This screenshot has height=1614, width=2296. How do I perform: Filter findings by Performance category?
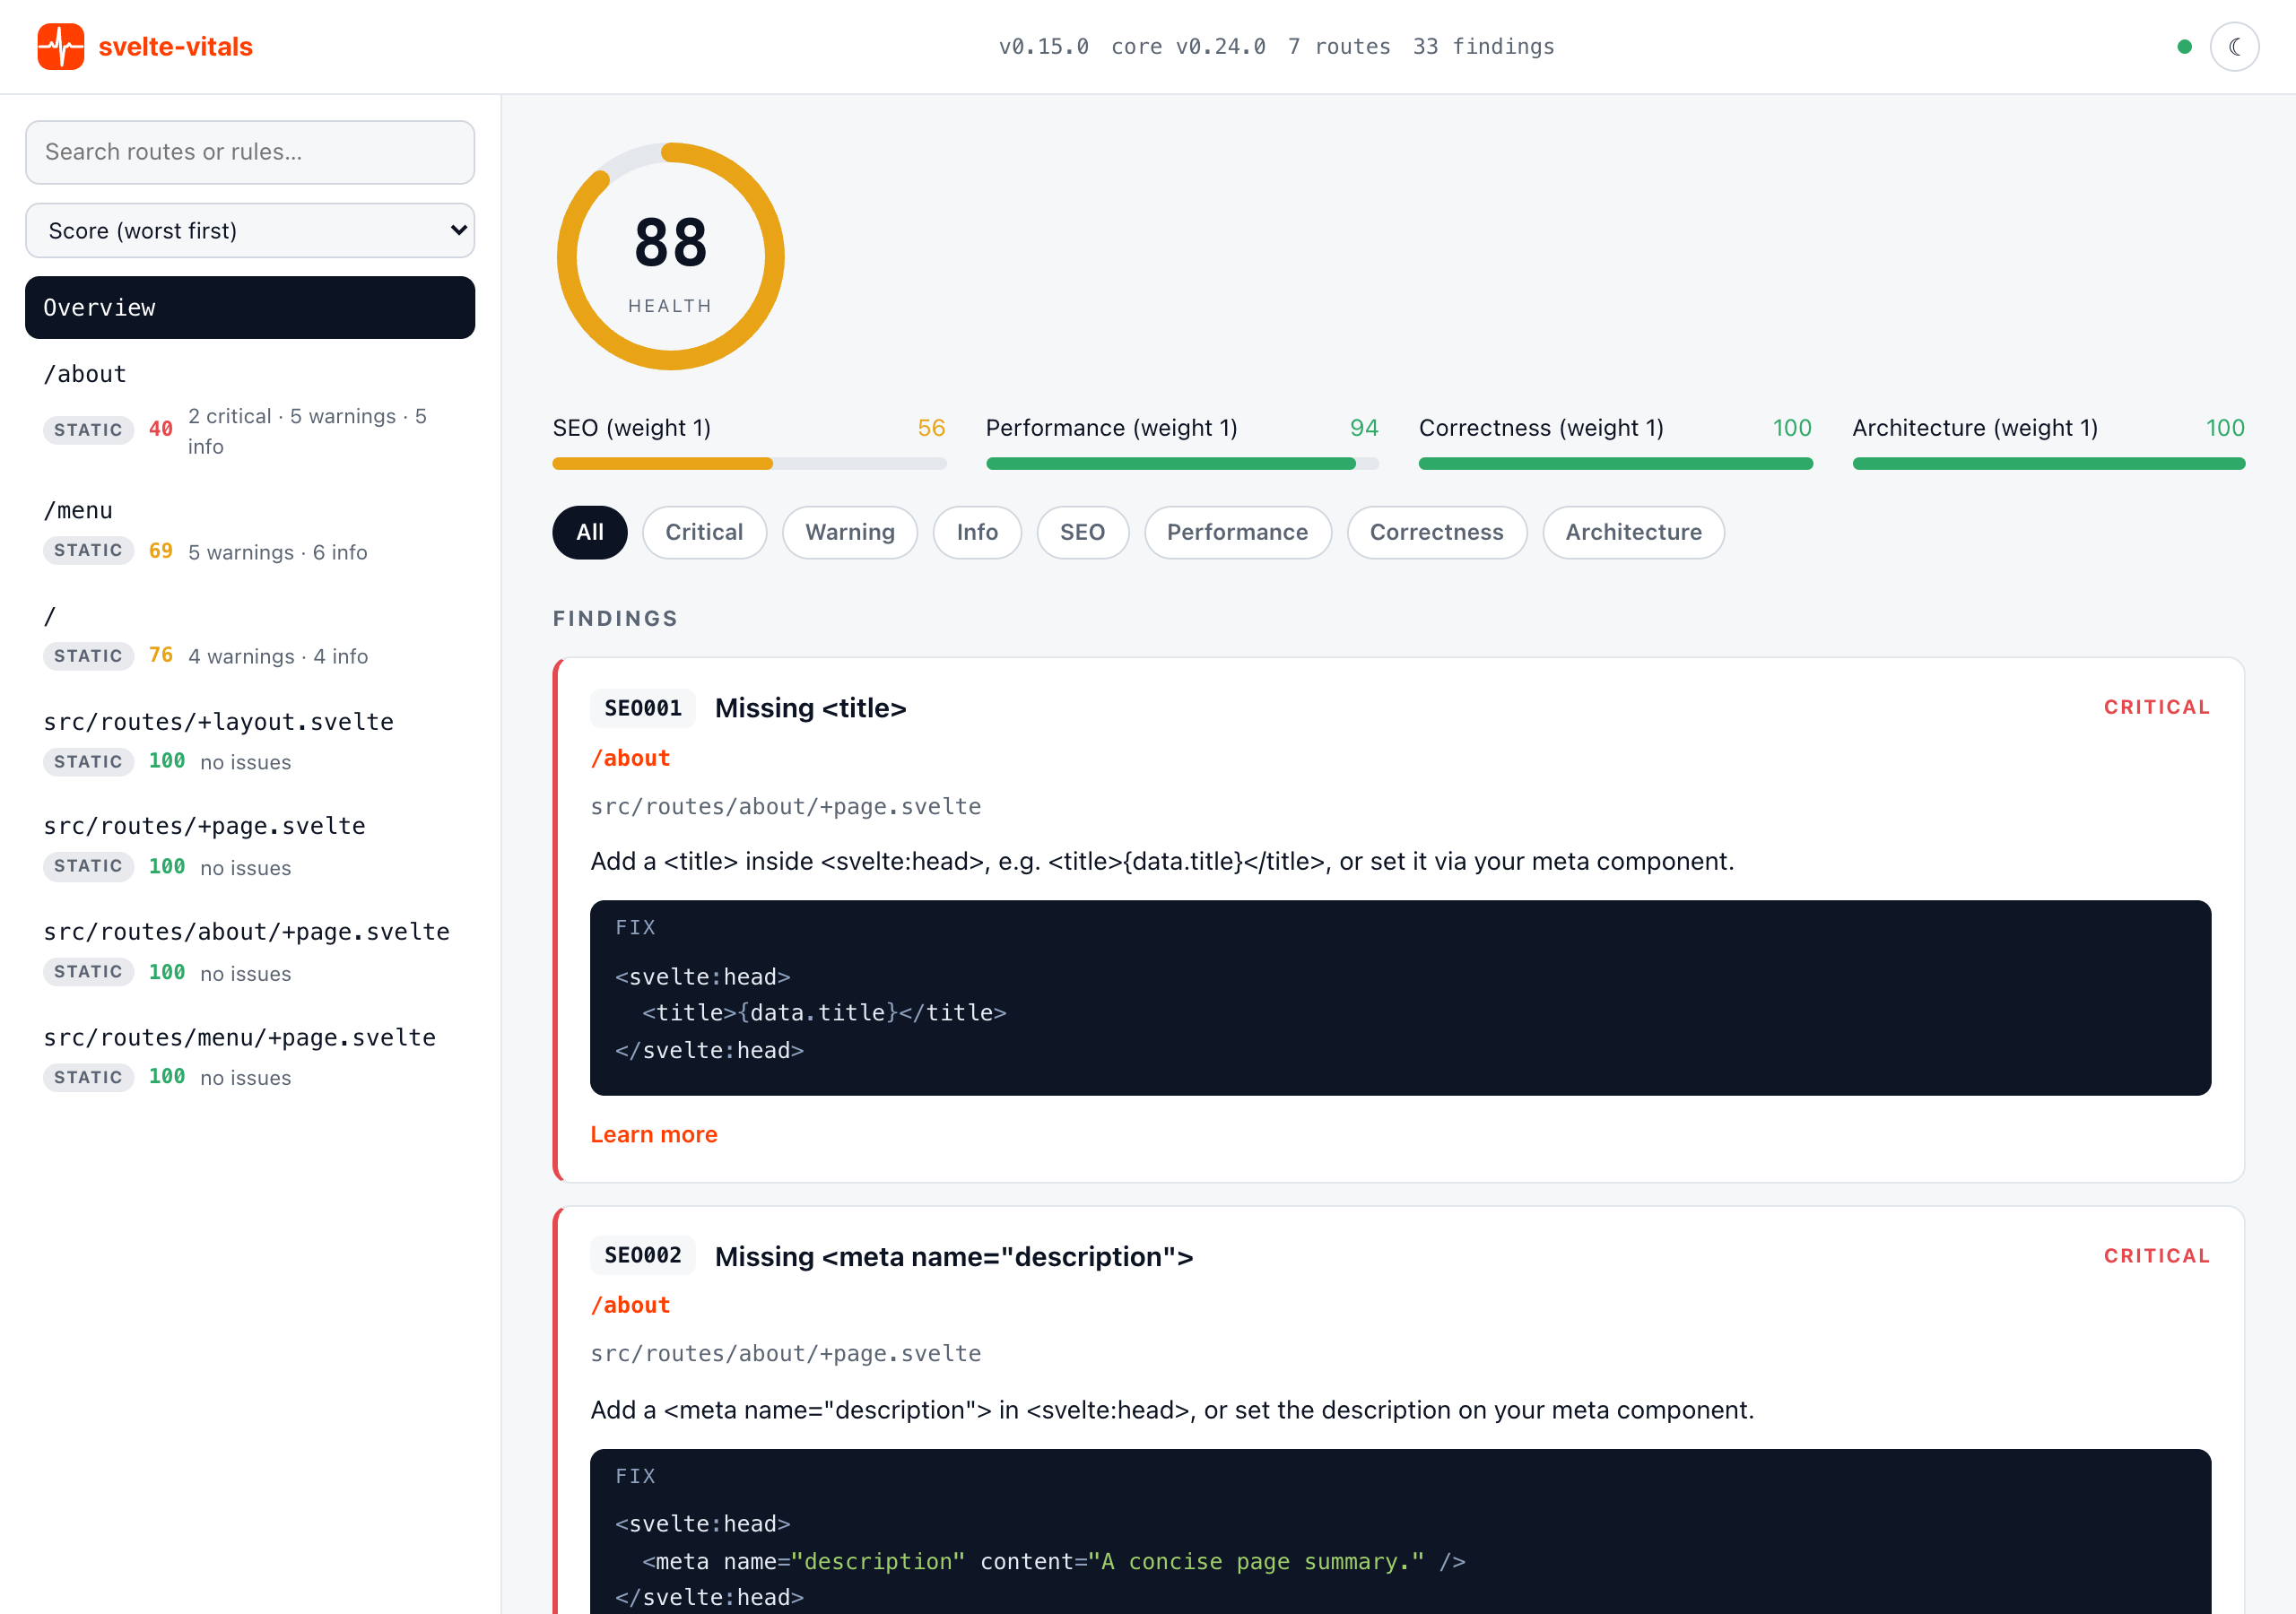[x=1238, y=533]
